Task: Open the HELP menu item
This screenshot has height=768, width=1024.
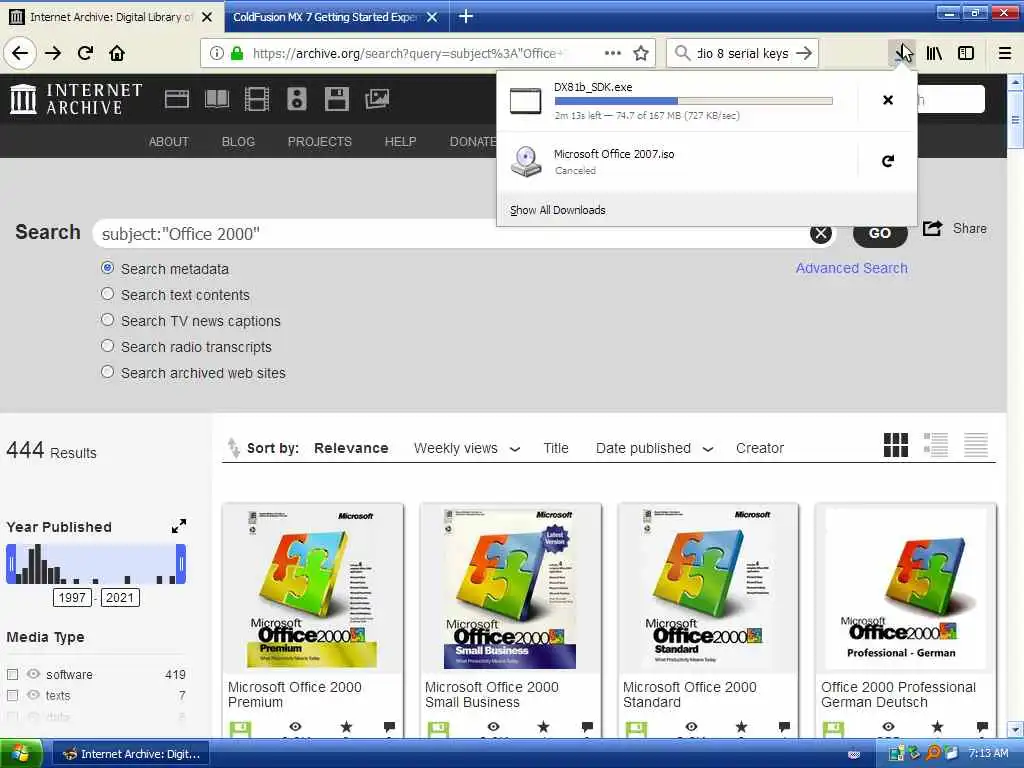Action: click(x=400, y=142)
